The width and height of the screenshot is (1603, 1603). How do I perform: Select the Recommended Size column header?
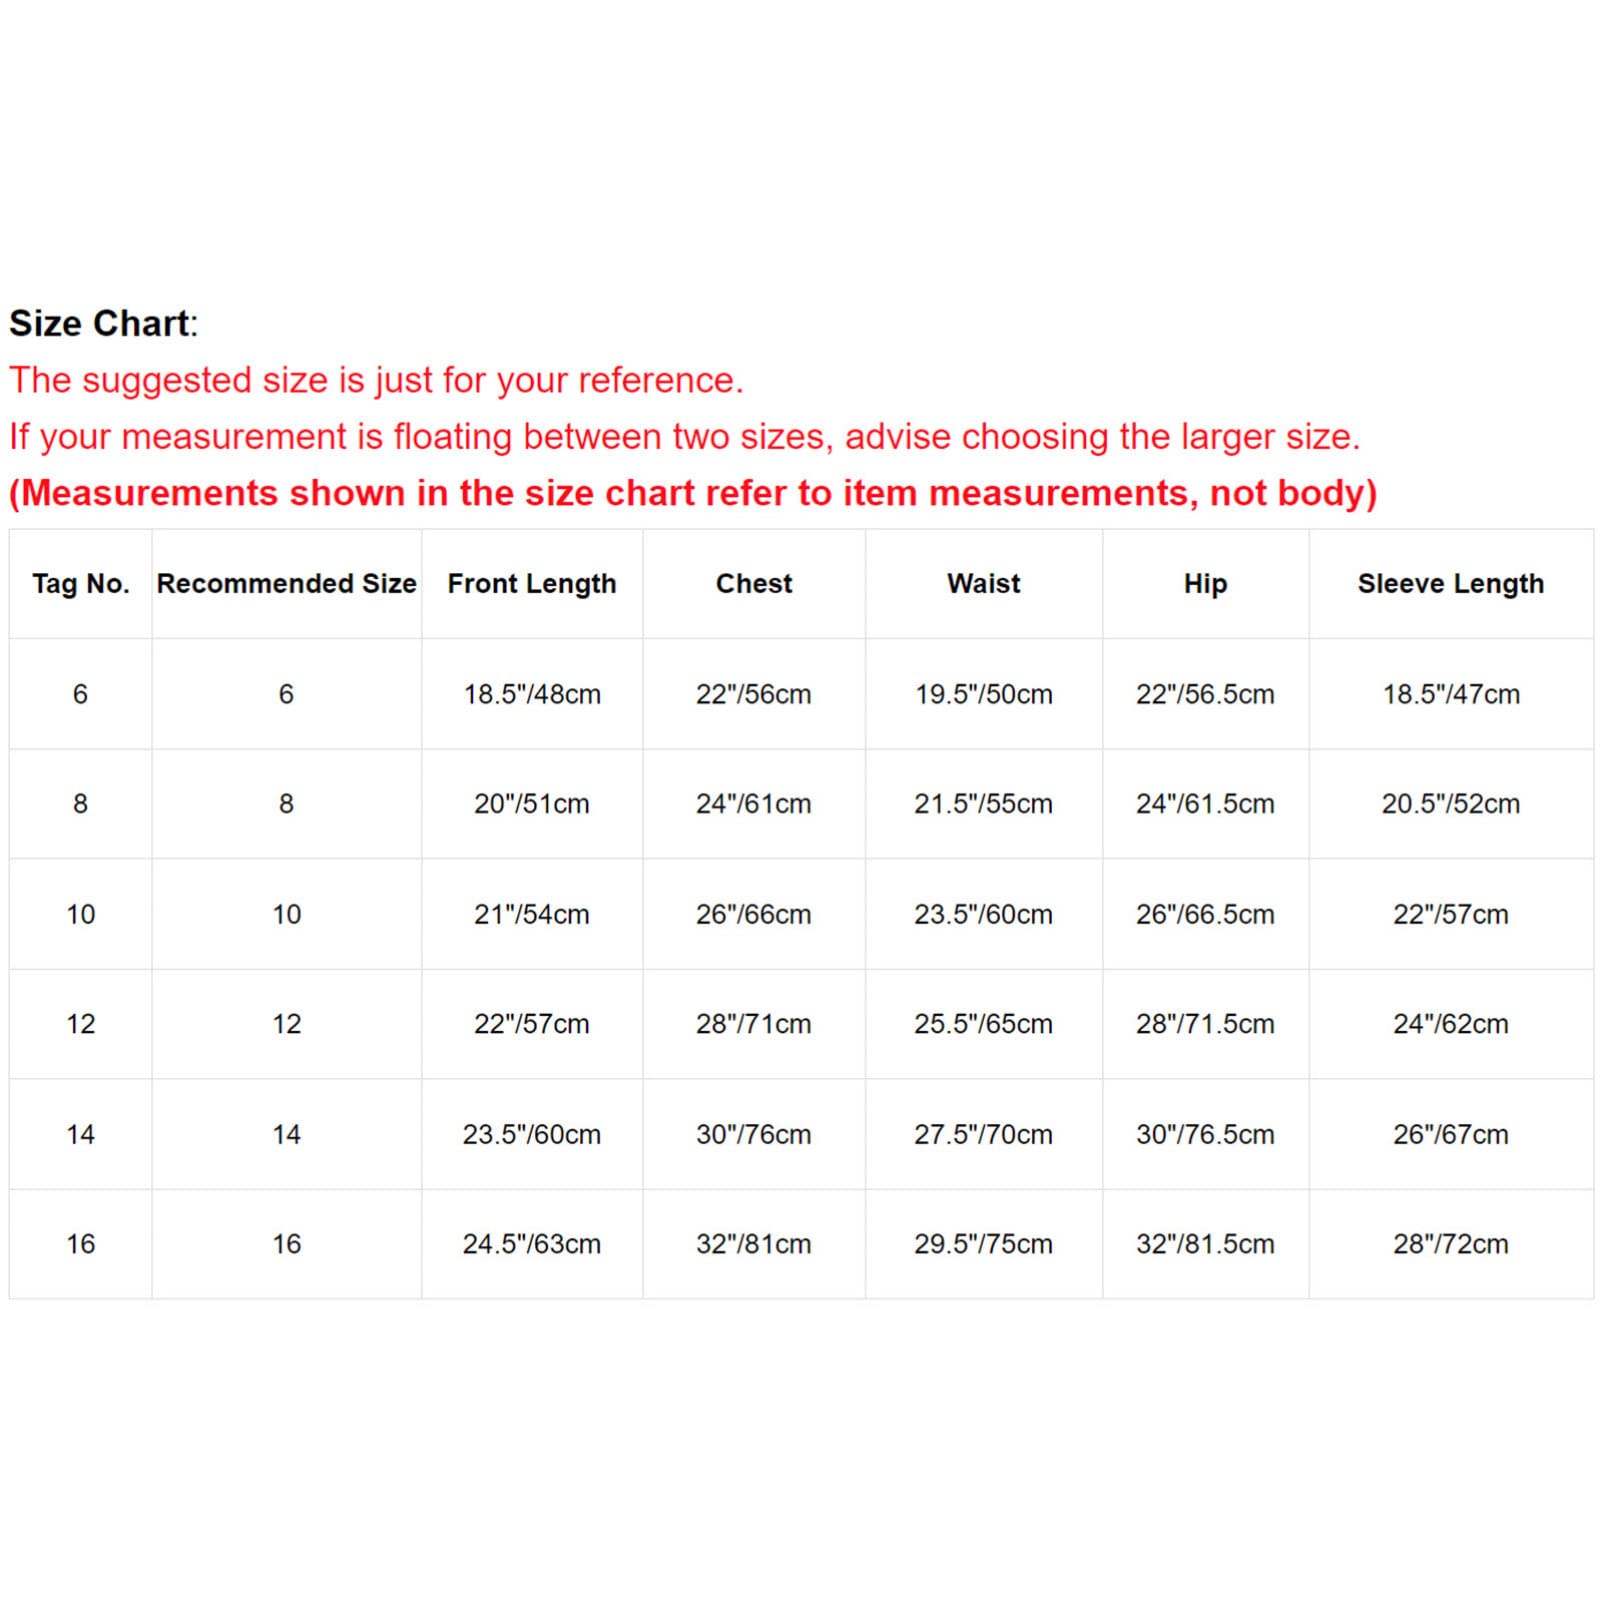click(x=286, y=584)
